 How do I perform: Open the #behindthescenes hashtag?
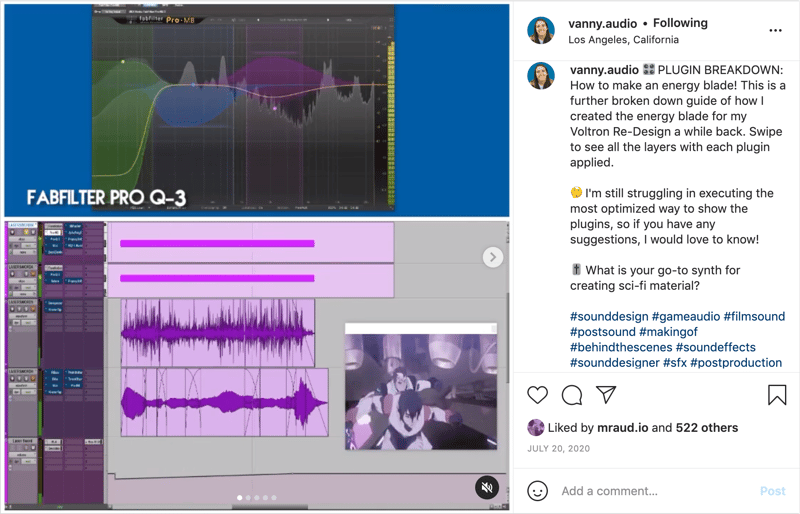point(621,347)
